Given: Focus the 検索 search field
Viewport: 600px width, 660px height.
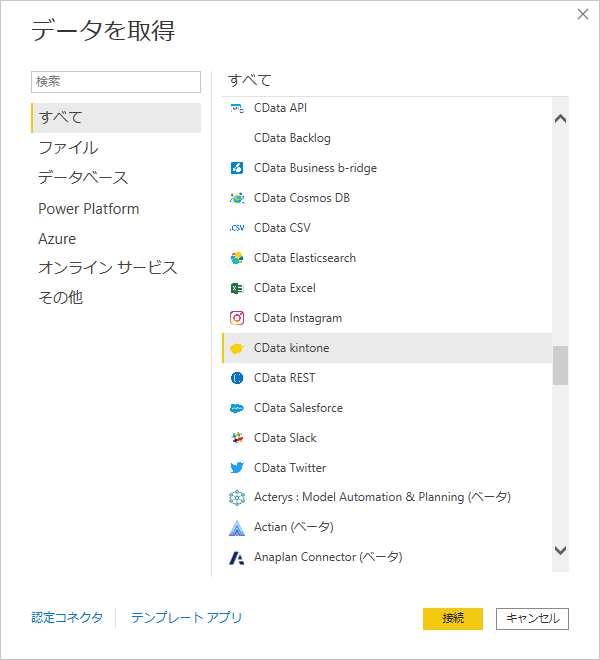Looking at the screenshot, I should (116, 82).
